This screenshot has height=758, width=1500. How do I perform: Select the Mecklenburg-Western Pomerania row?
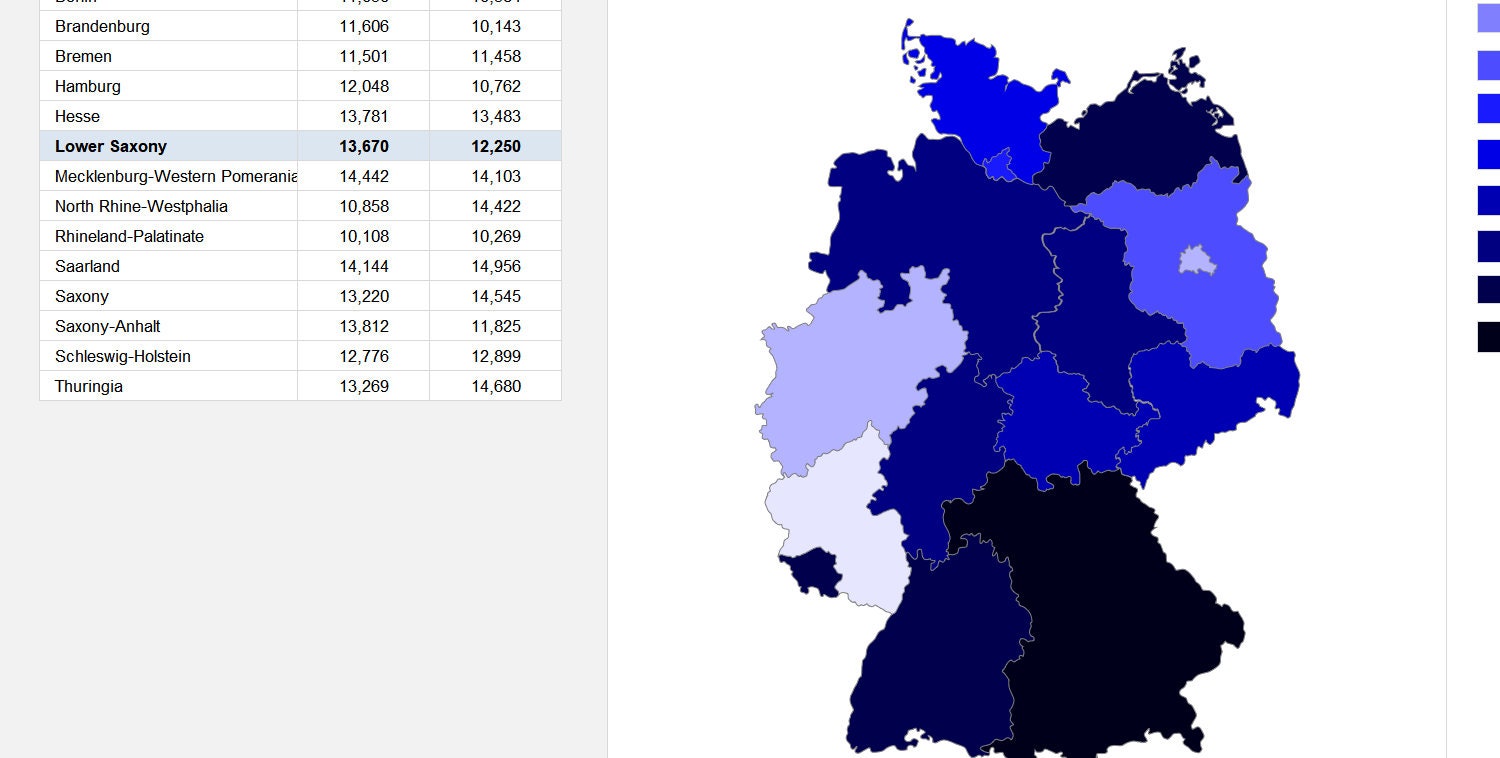pyautogui.click(x=170, y=176)
